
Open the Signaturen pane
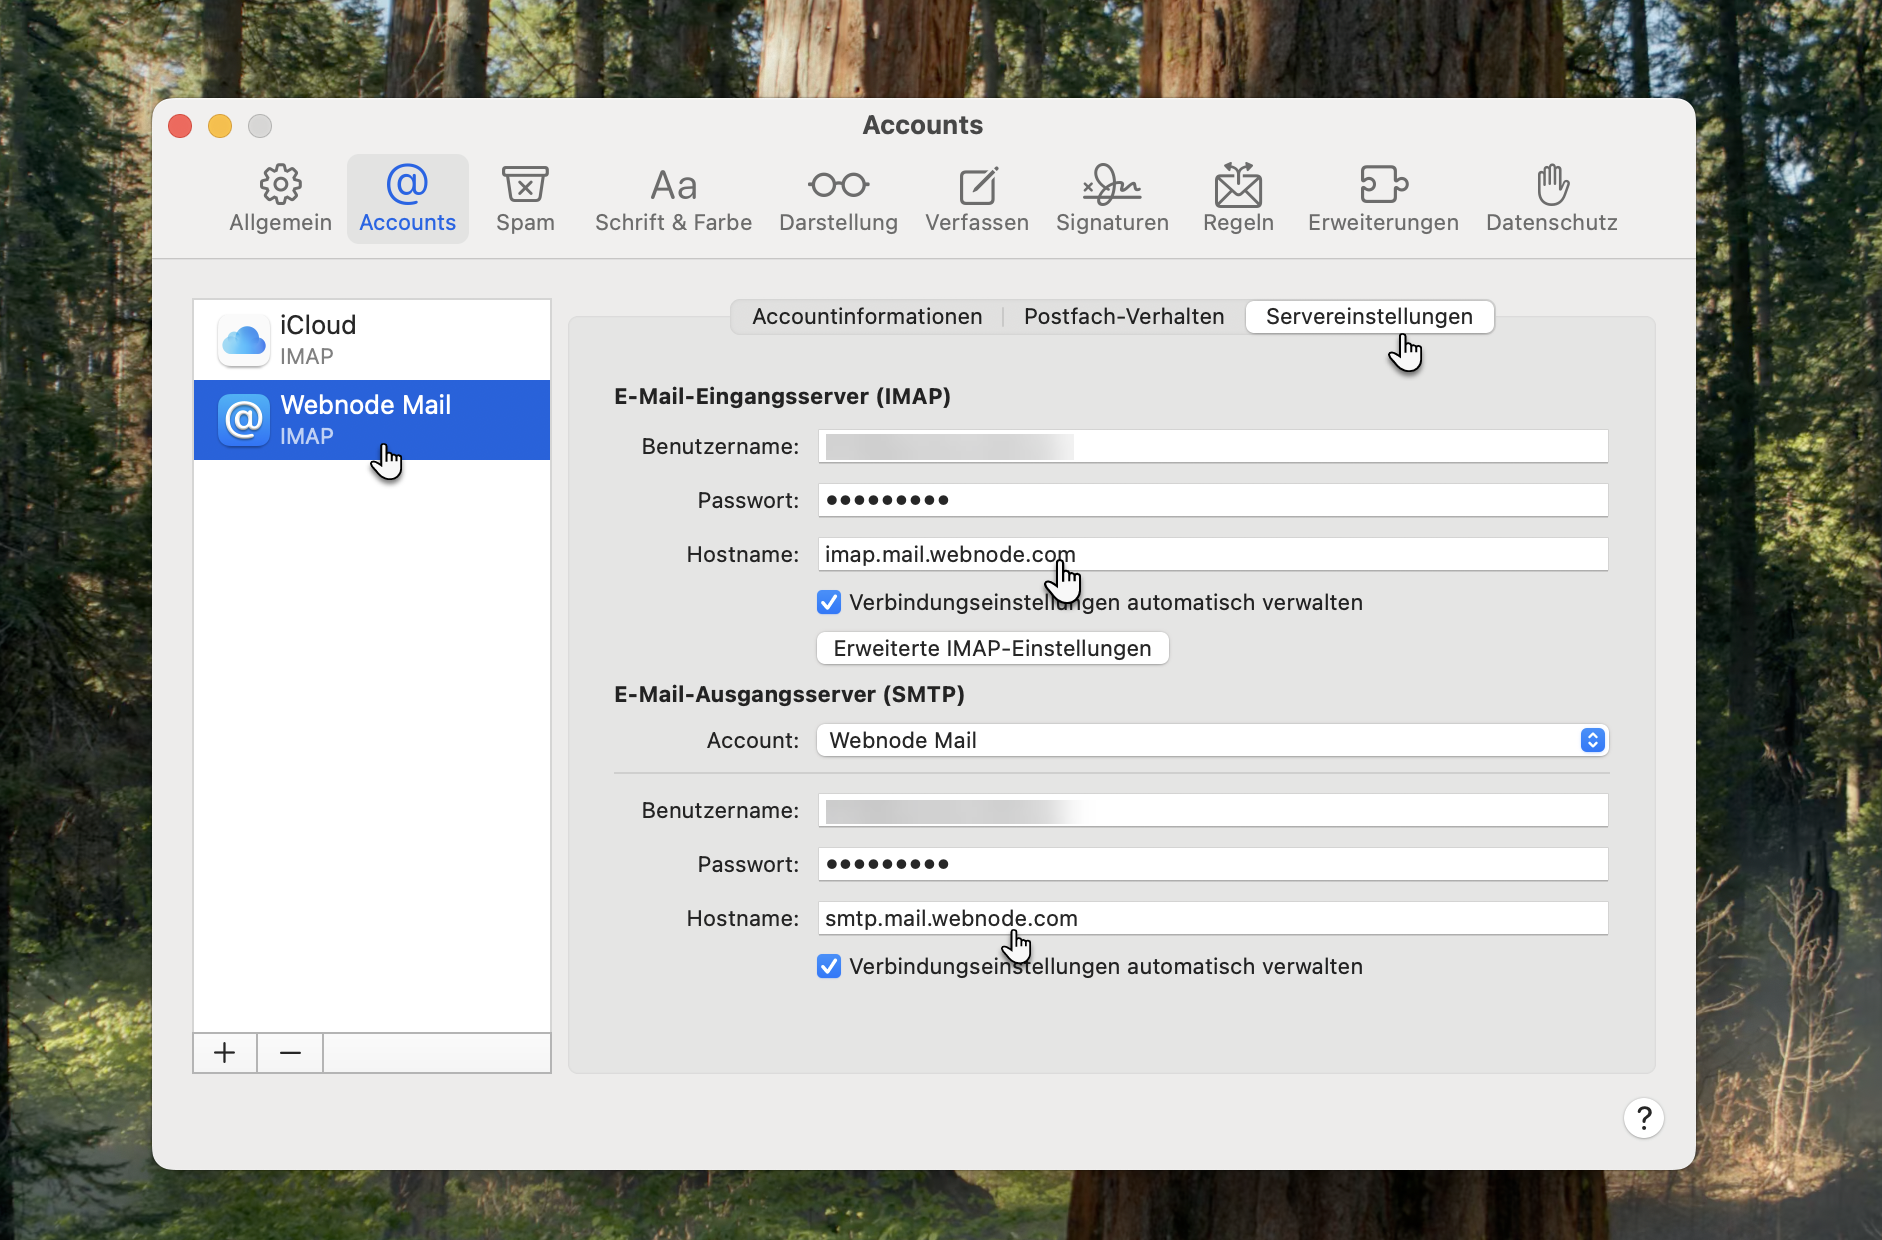point(1112,199)
